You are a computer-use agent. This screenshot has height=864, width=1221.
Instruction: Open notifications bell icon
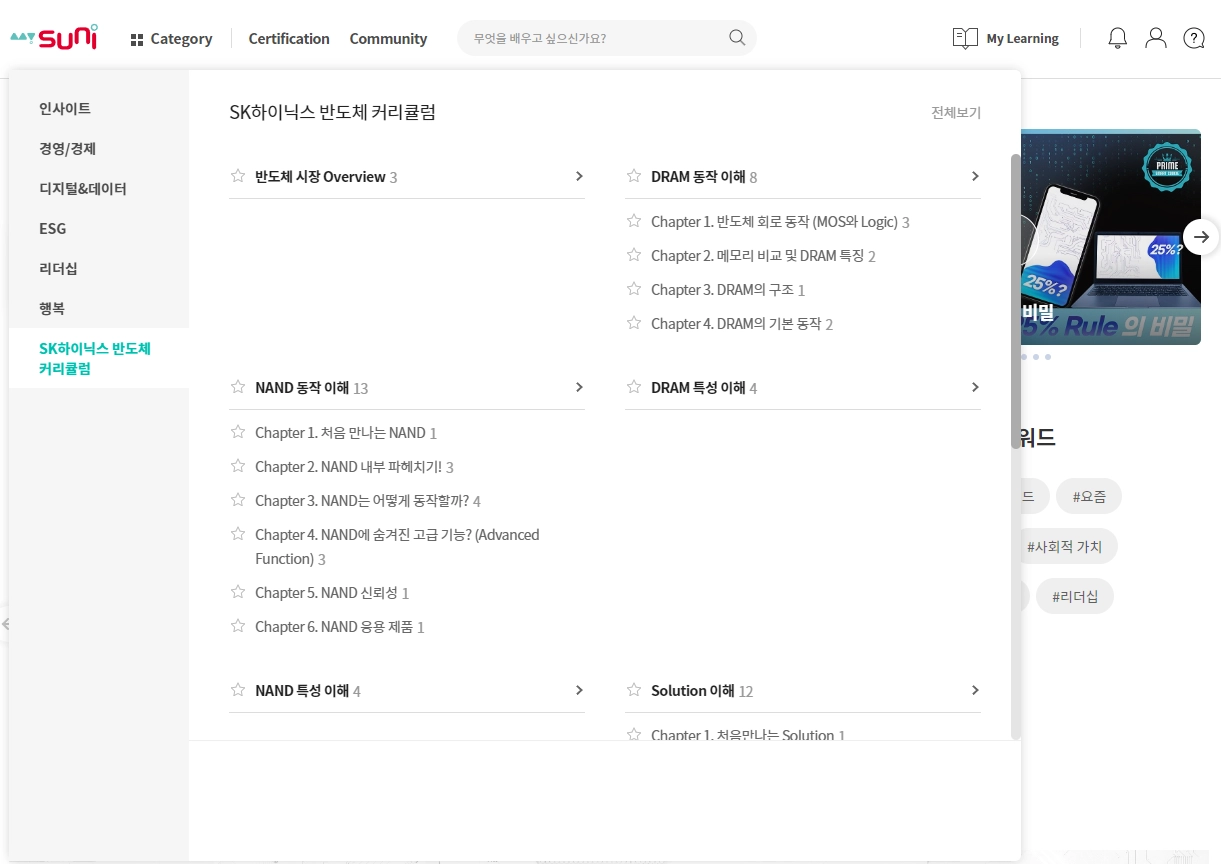pyautogui.click(x=1118, y=38)
